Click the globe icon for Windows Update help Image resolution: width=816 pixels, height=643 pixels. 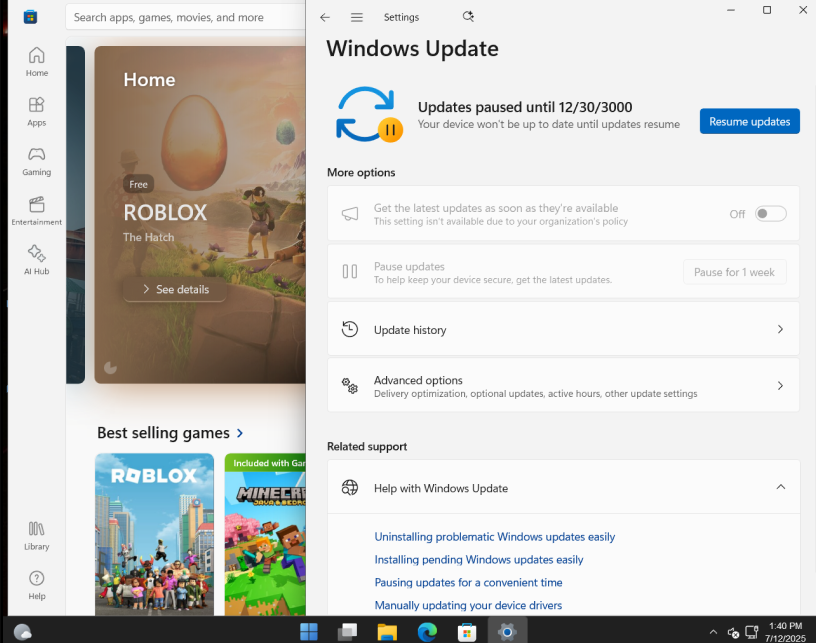(x=350, y=487)
